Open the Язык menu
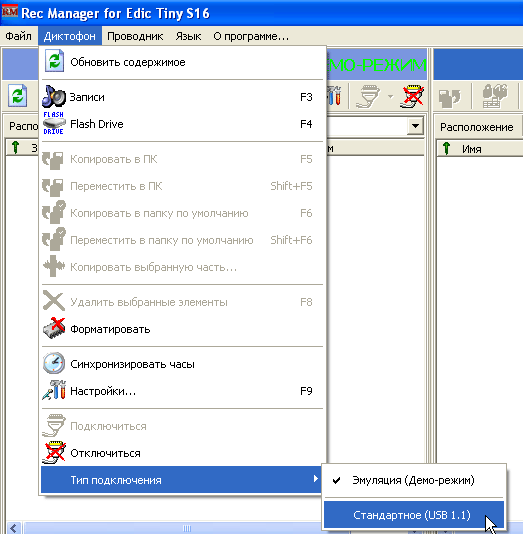The height and width of the screenshot is (534, 523). click(188, 36)
